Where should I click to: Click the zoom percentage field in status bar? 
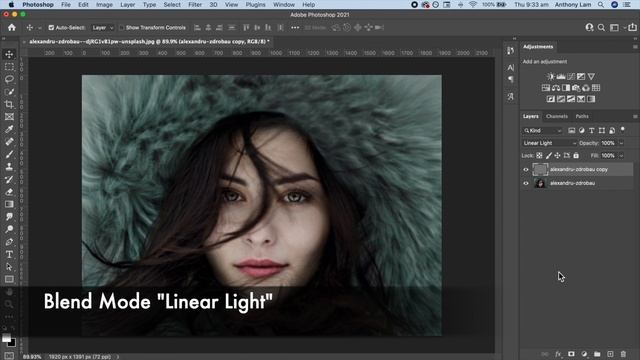[31, 357]
